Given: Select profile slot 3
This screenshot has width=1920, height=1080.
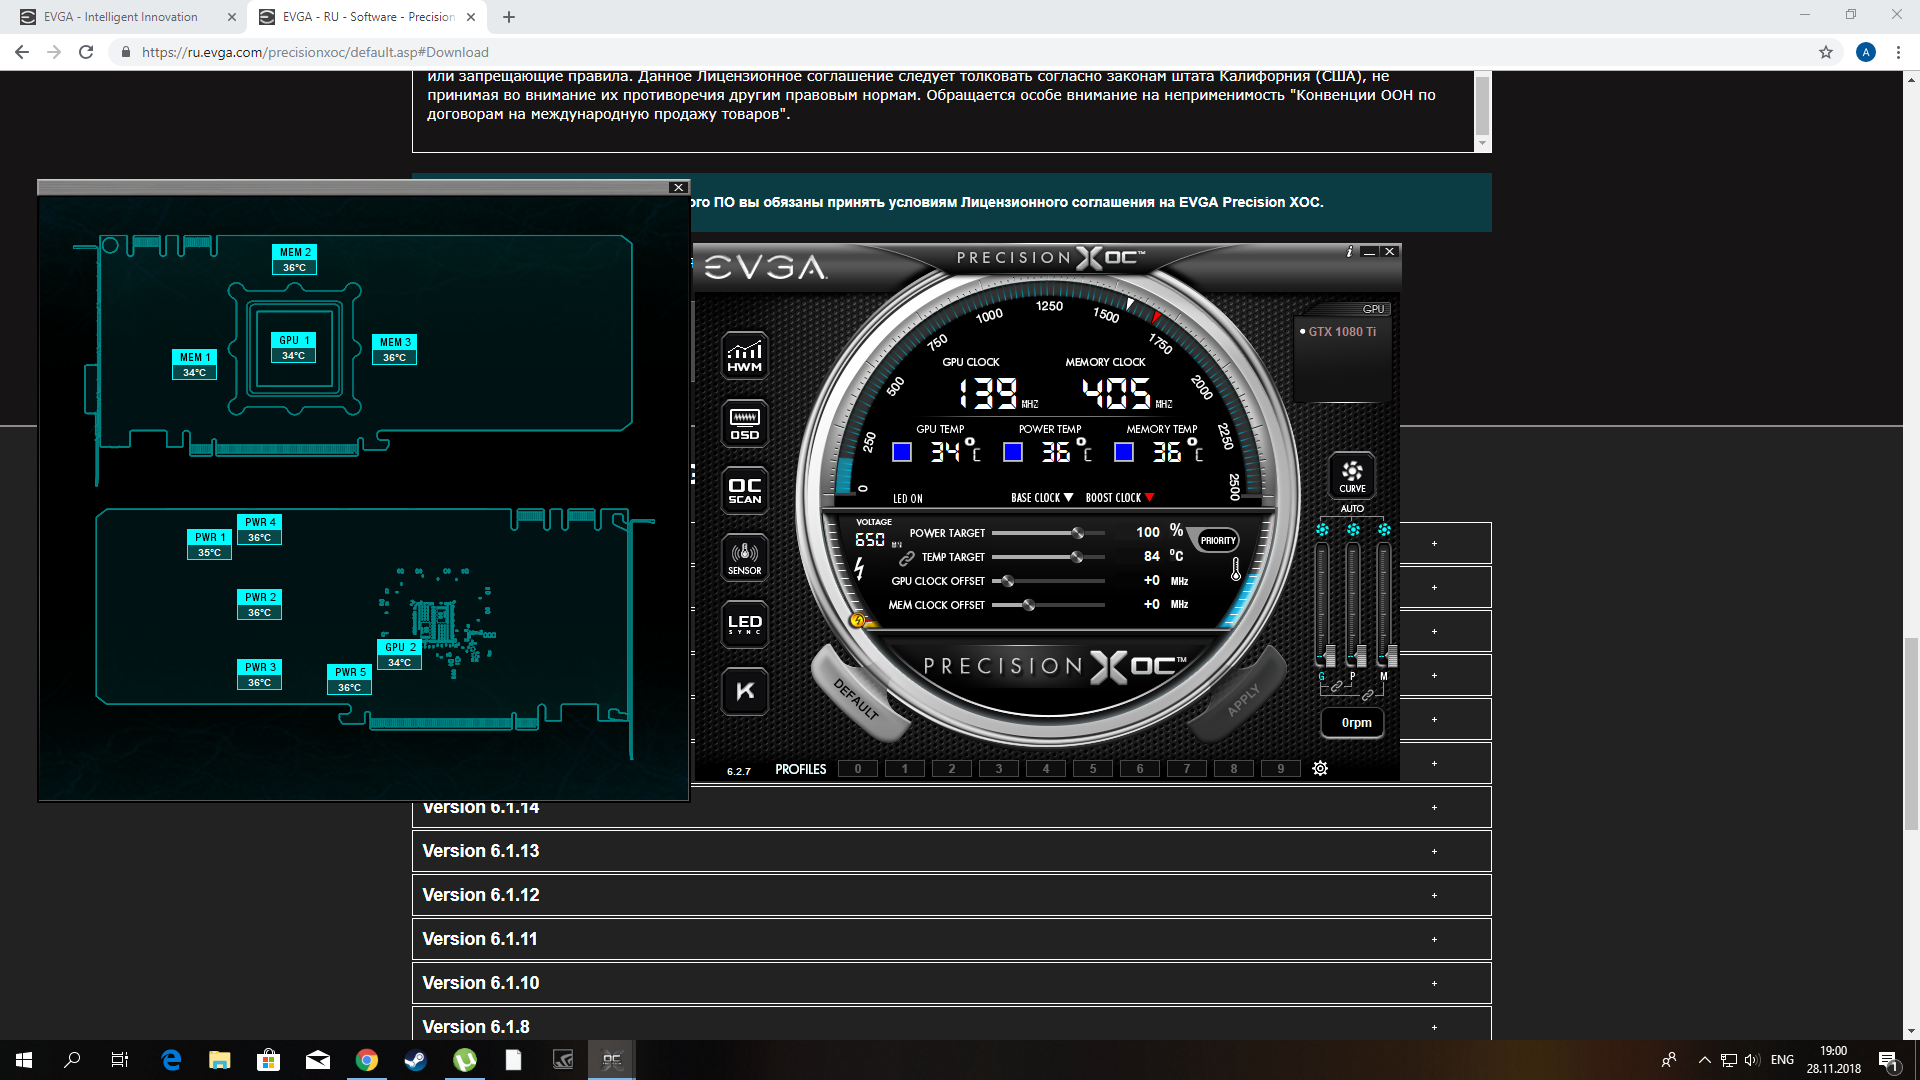Looking at the screenshot, I should (x=998, y=768).
